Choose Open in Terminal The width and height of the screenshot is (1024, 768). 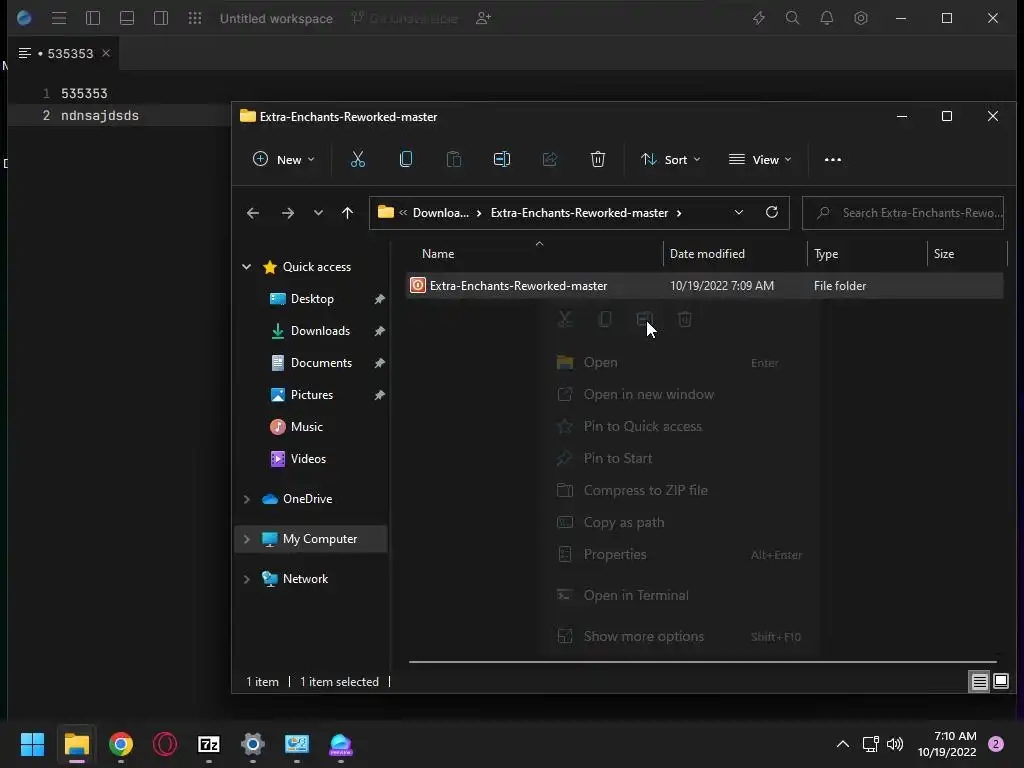click(679, 595)
